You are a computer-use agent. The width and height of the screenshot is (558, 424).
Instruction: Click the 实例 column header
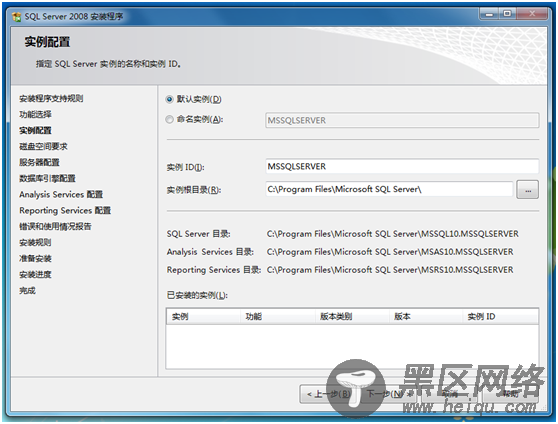click(x=203, y=316)
